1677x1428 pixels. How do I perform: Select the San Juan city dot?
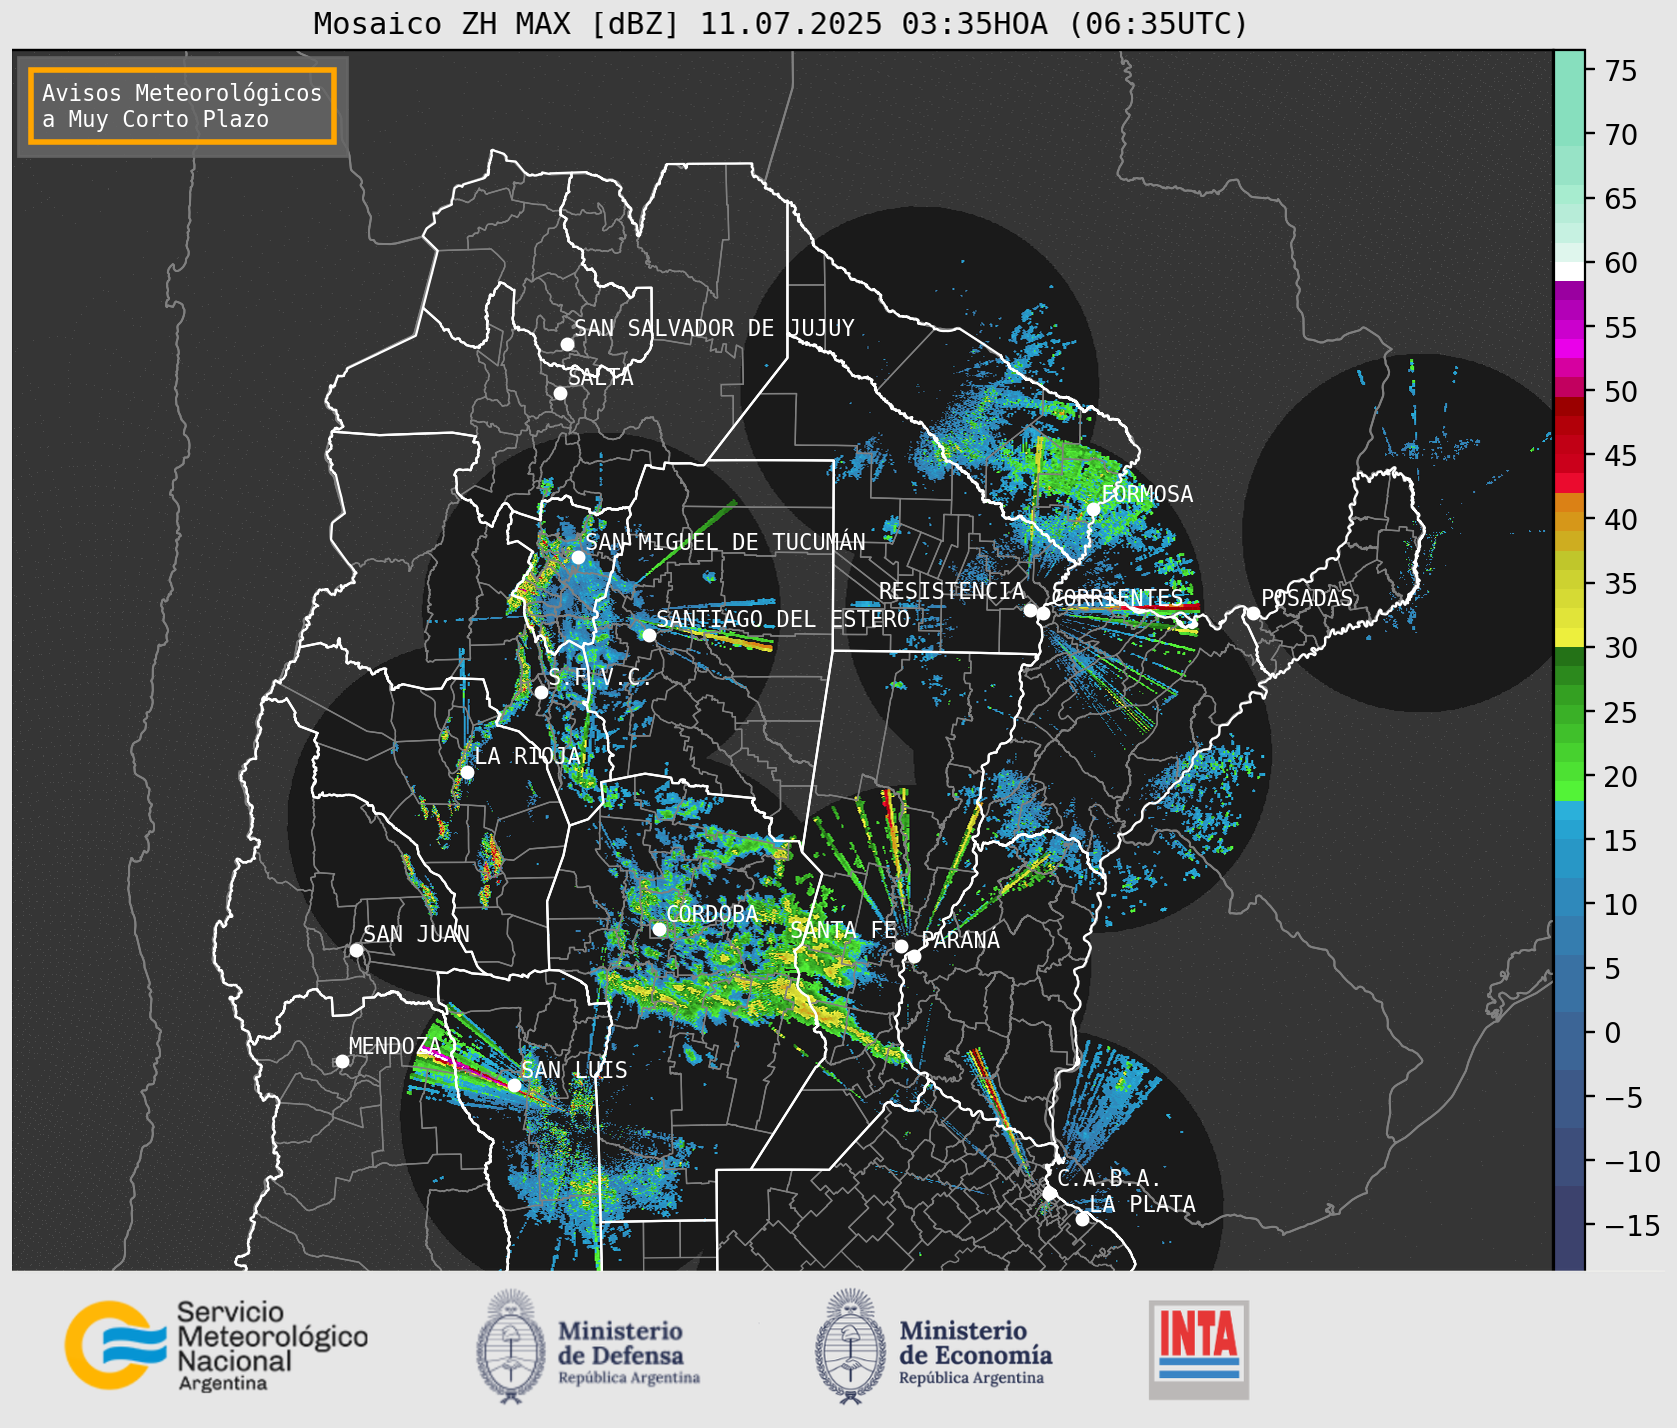tap(356, 950)
